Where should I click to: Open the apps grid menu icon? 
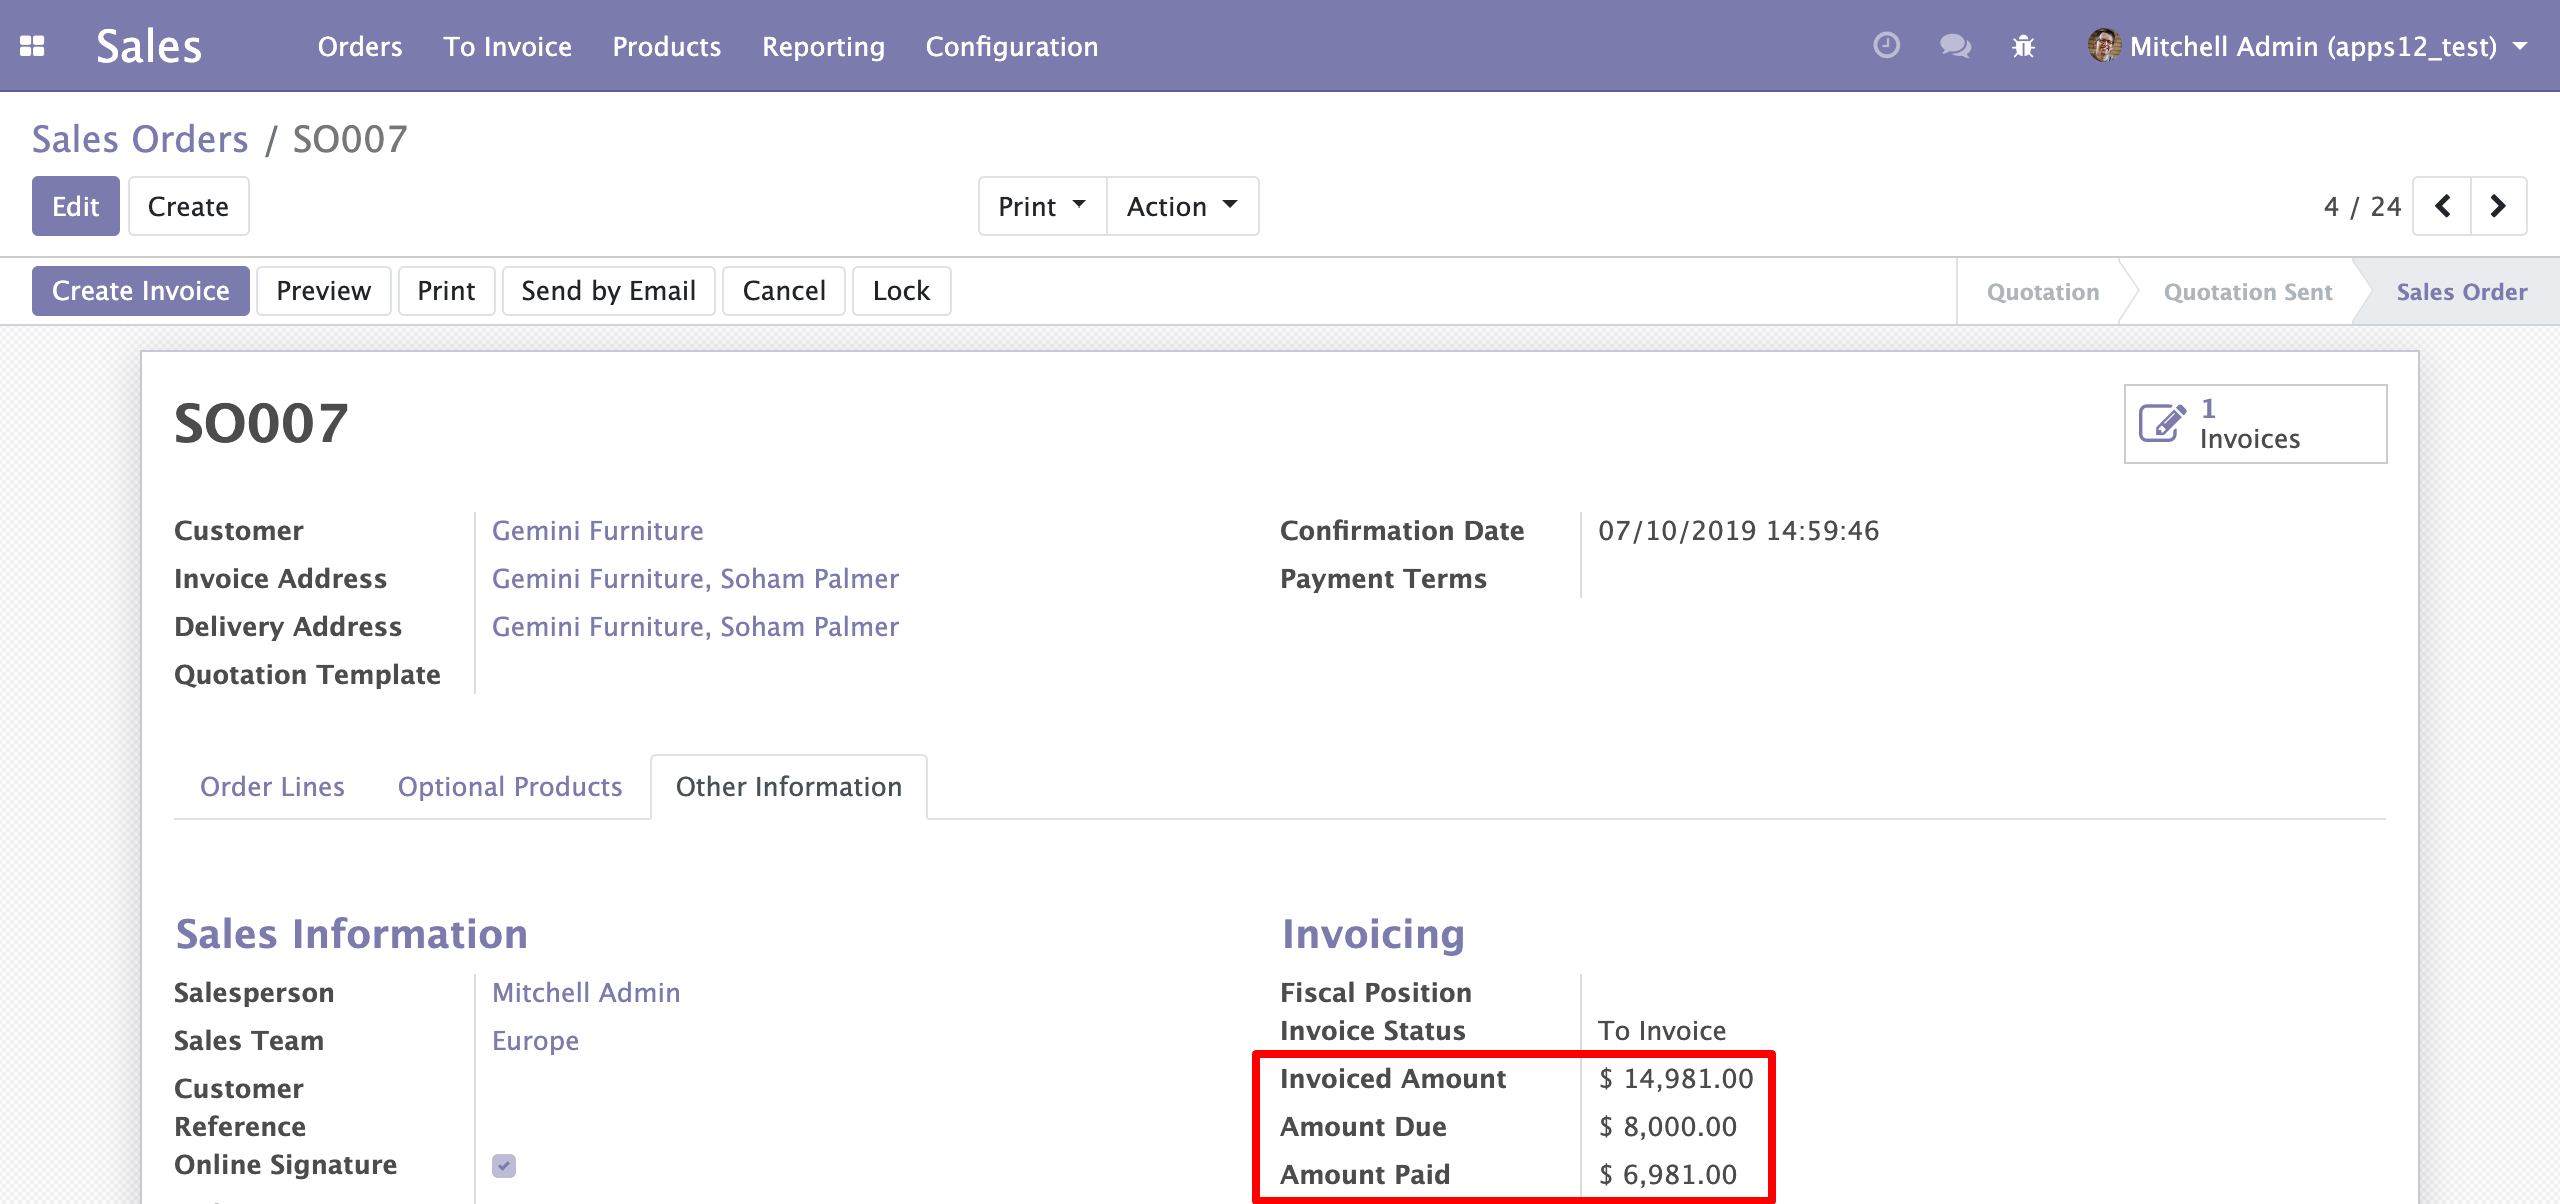pyautogui.click(x=33, y=46)
